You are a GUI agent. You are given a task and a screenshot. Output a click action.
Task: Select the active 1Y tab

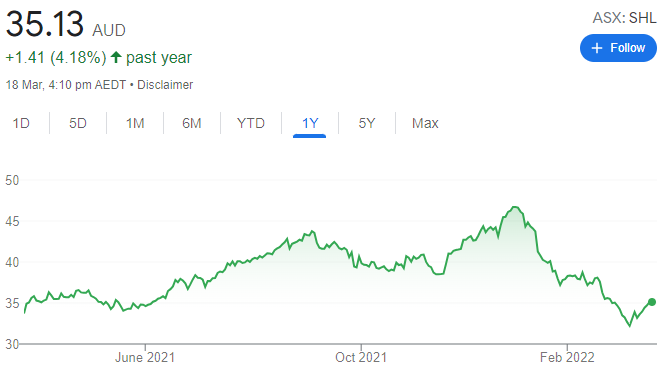[x=310, y=123]
